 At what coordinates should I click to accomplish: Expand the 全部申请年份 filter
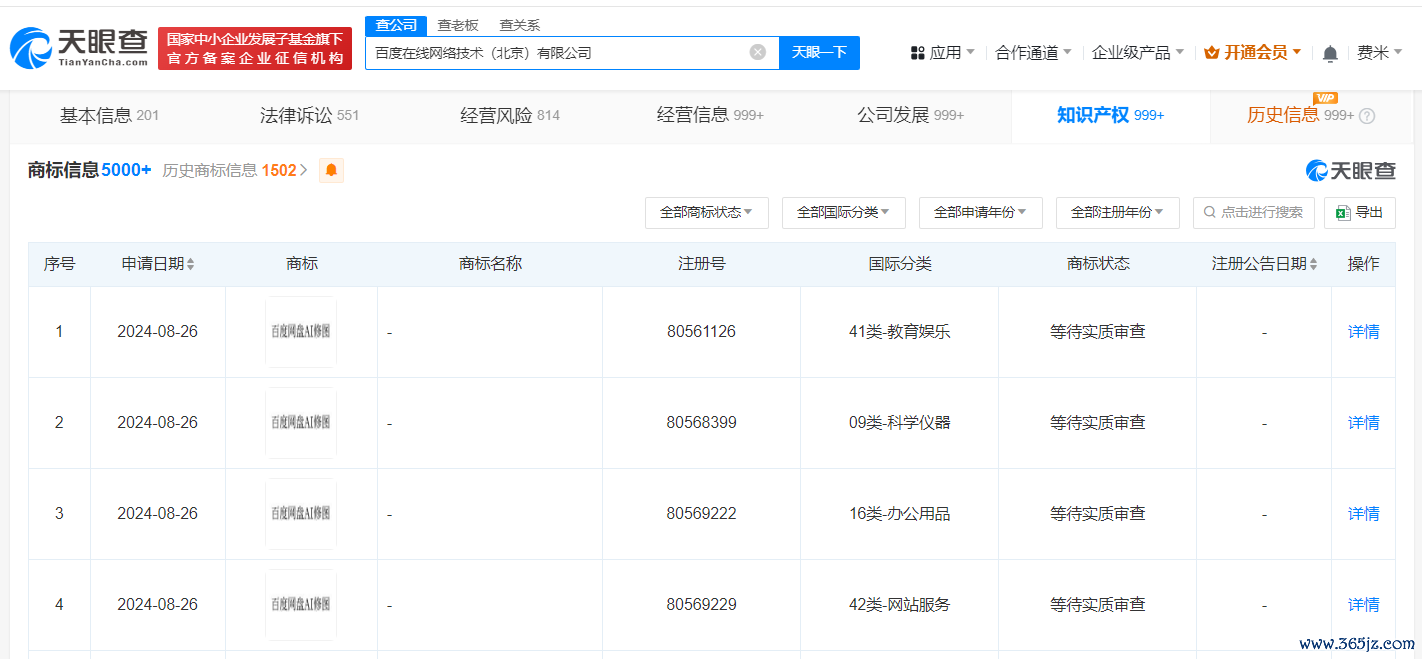[x=981, y=212]
